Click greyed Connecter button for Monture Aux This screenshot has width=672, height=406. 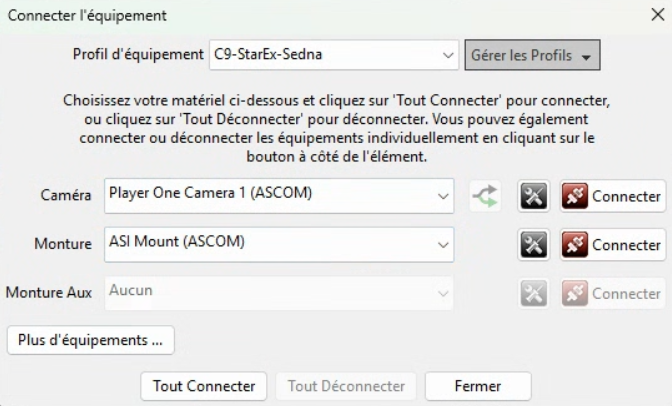tap(612, 293)
